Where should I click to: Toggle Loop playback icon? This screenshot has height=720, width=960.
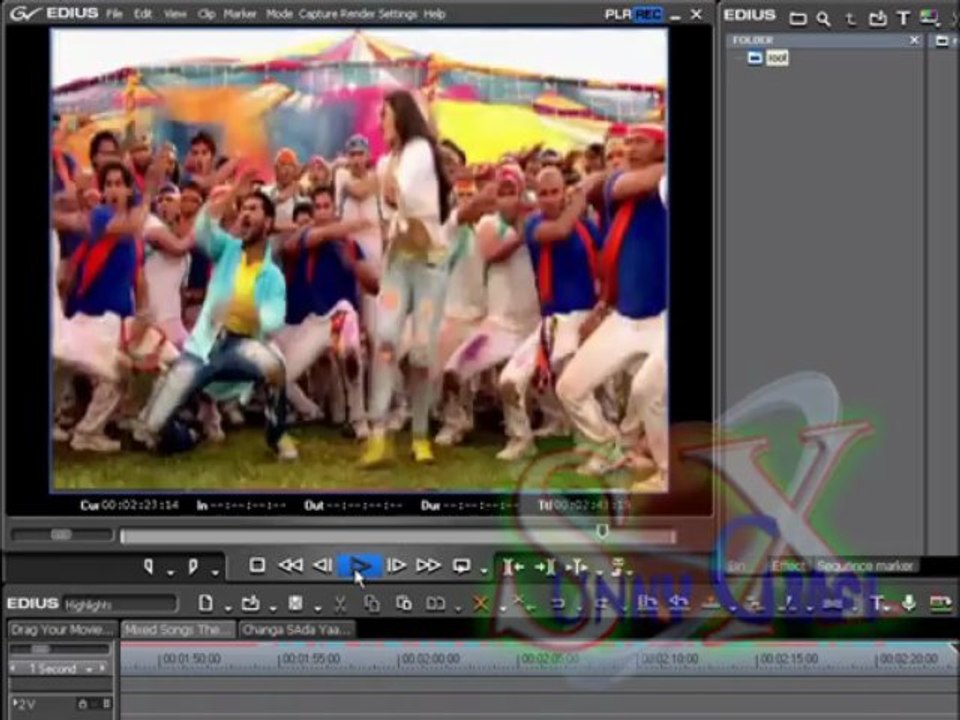coord(461,566)
